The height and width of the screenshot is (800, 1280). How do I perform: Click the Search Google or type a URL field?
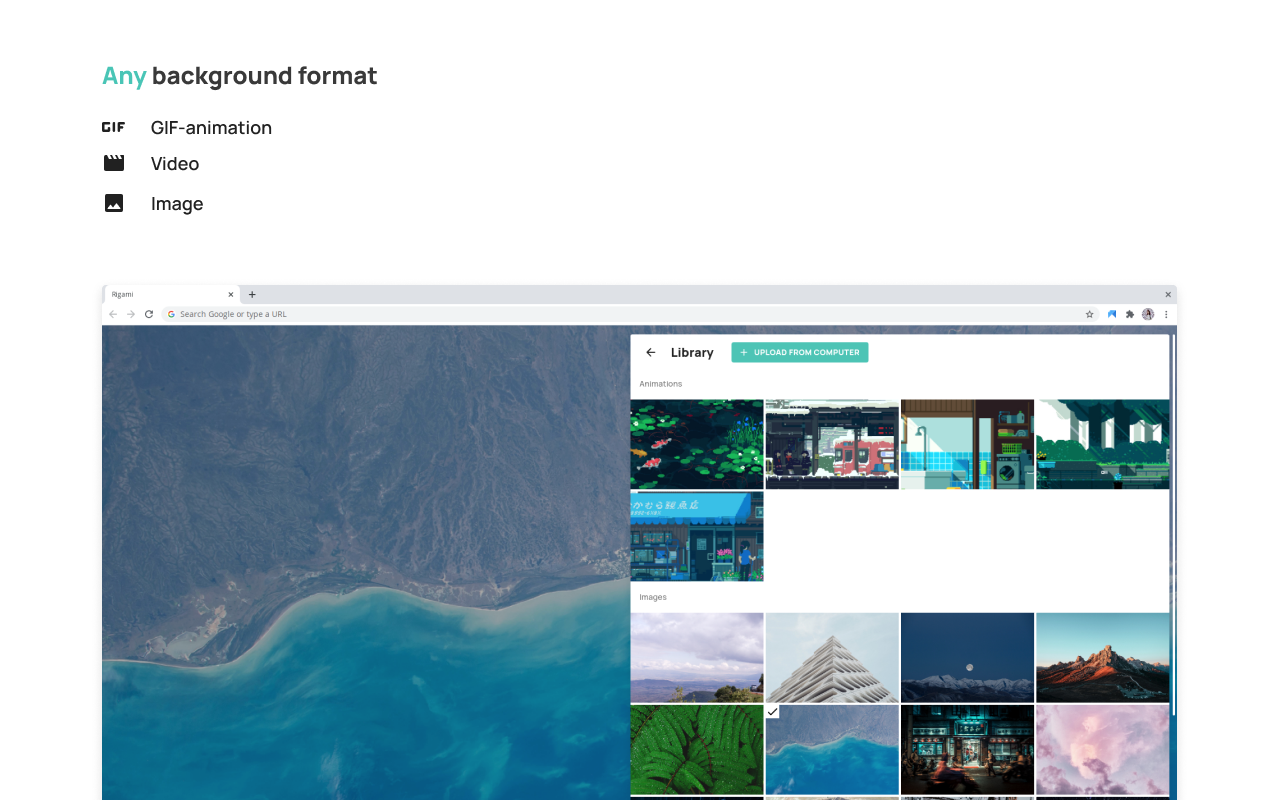click(x=630, y=314)
